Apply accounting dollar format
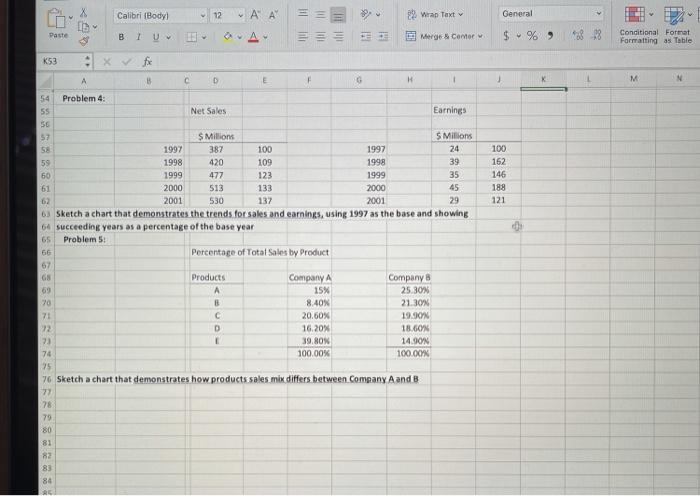This screenshot has width=700, height=496. (506, 35)
